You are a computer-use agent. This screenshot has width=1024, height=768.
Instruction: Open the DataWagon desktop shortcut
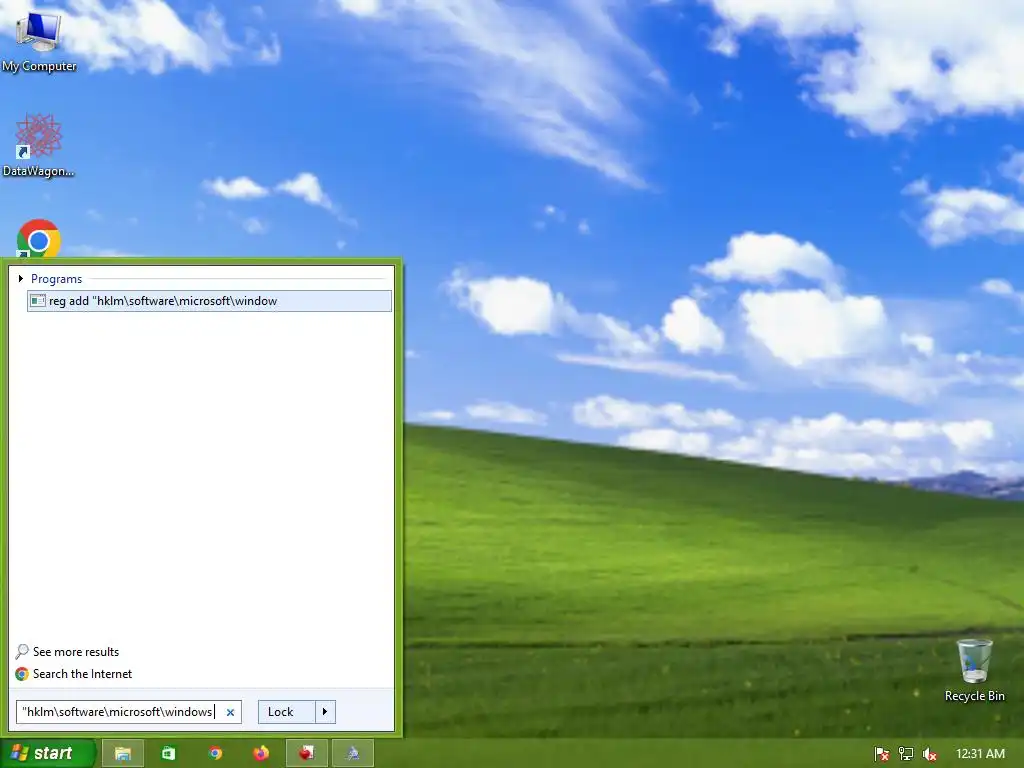click(x=39, y=146)
